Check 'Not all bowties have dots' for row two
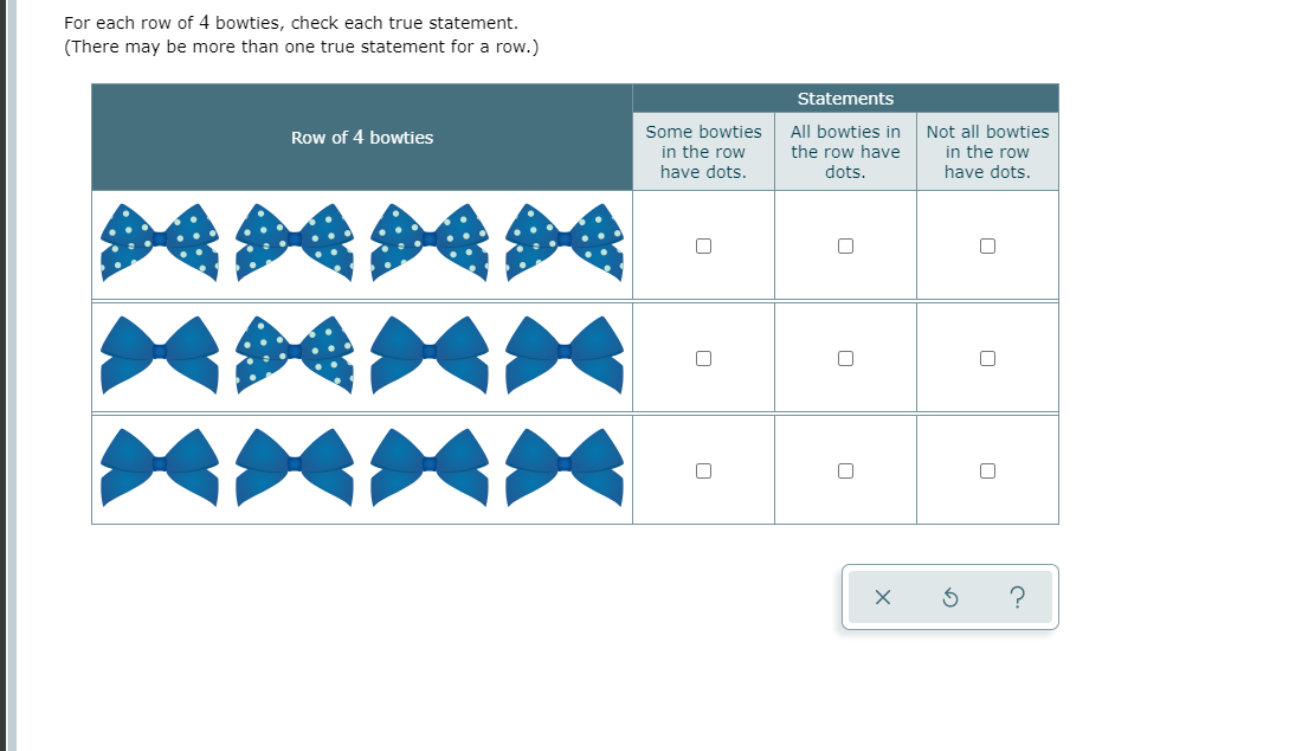Viewport: 1305px width, 751px height. point(987,356)
